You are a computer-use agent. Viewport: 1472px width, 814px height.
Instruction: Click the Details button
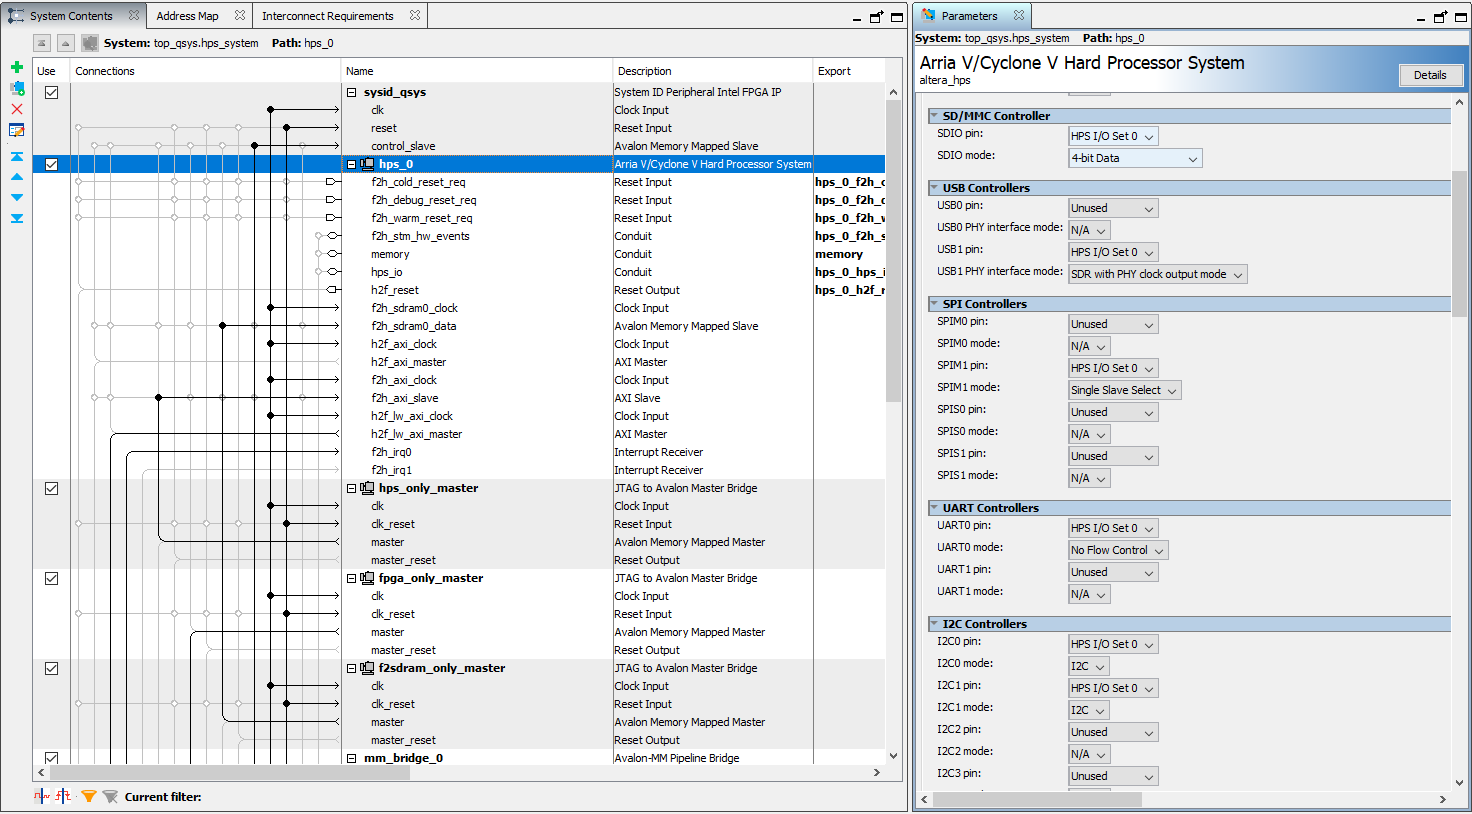[1429, 75]
